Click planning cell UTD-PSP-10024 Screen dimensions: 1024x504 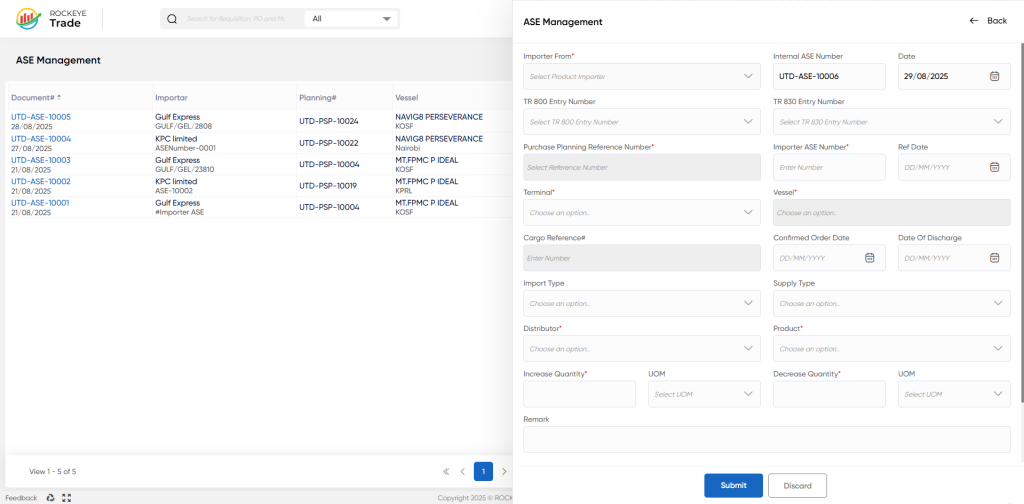(328, 121)
